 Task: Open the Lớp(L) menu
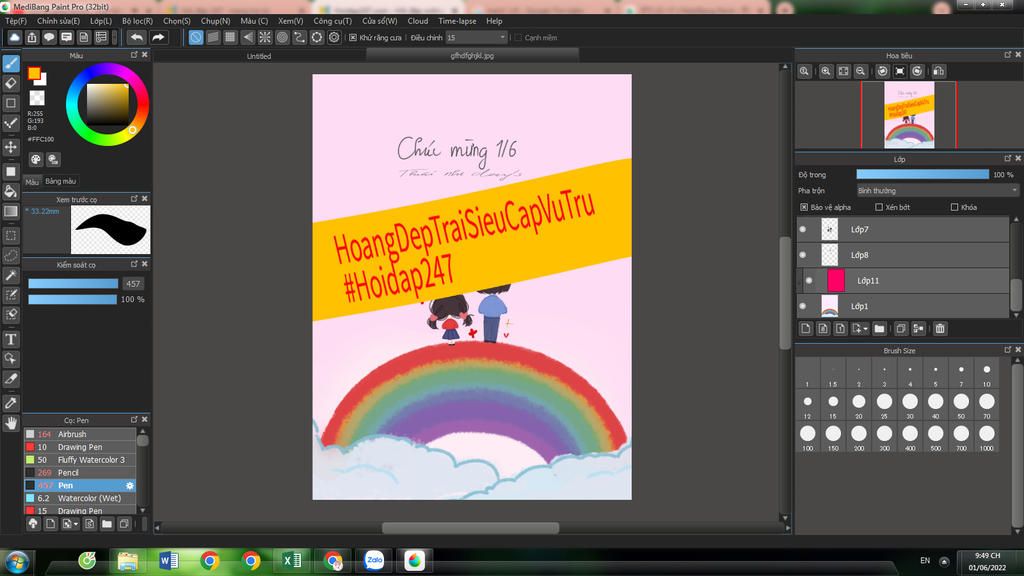[101, 21]
